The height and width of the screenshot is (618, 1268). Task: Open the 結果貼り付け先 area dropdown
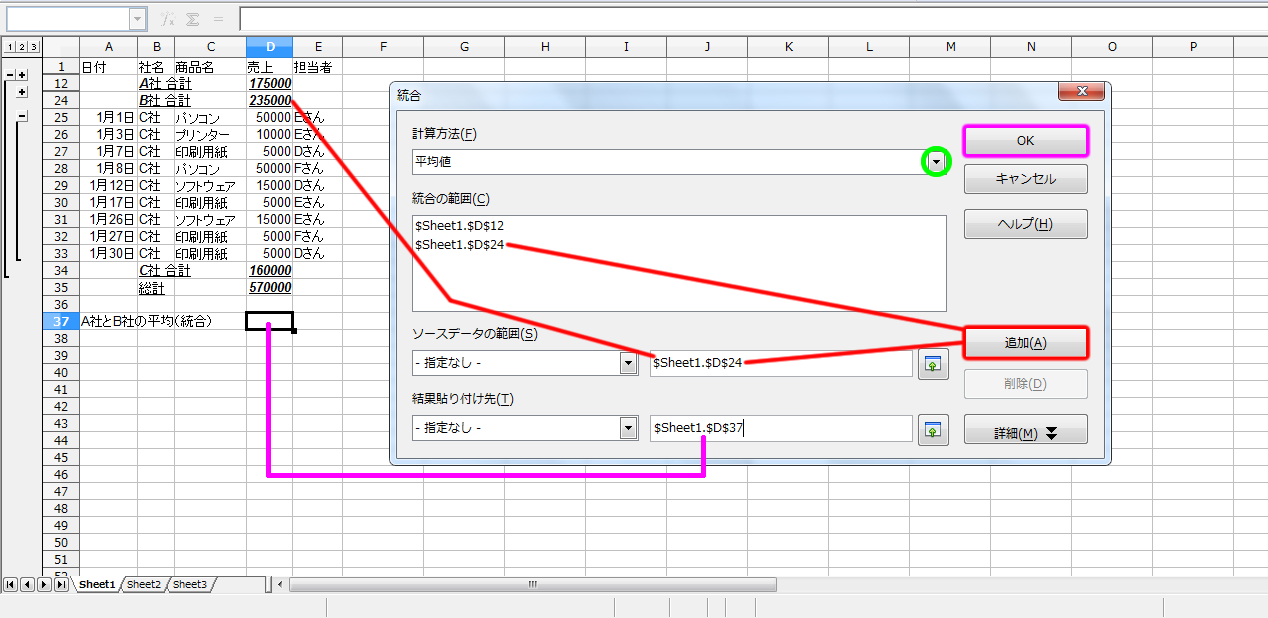click(628, 429)
